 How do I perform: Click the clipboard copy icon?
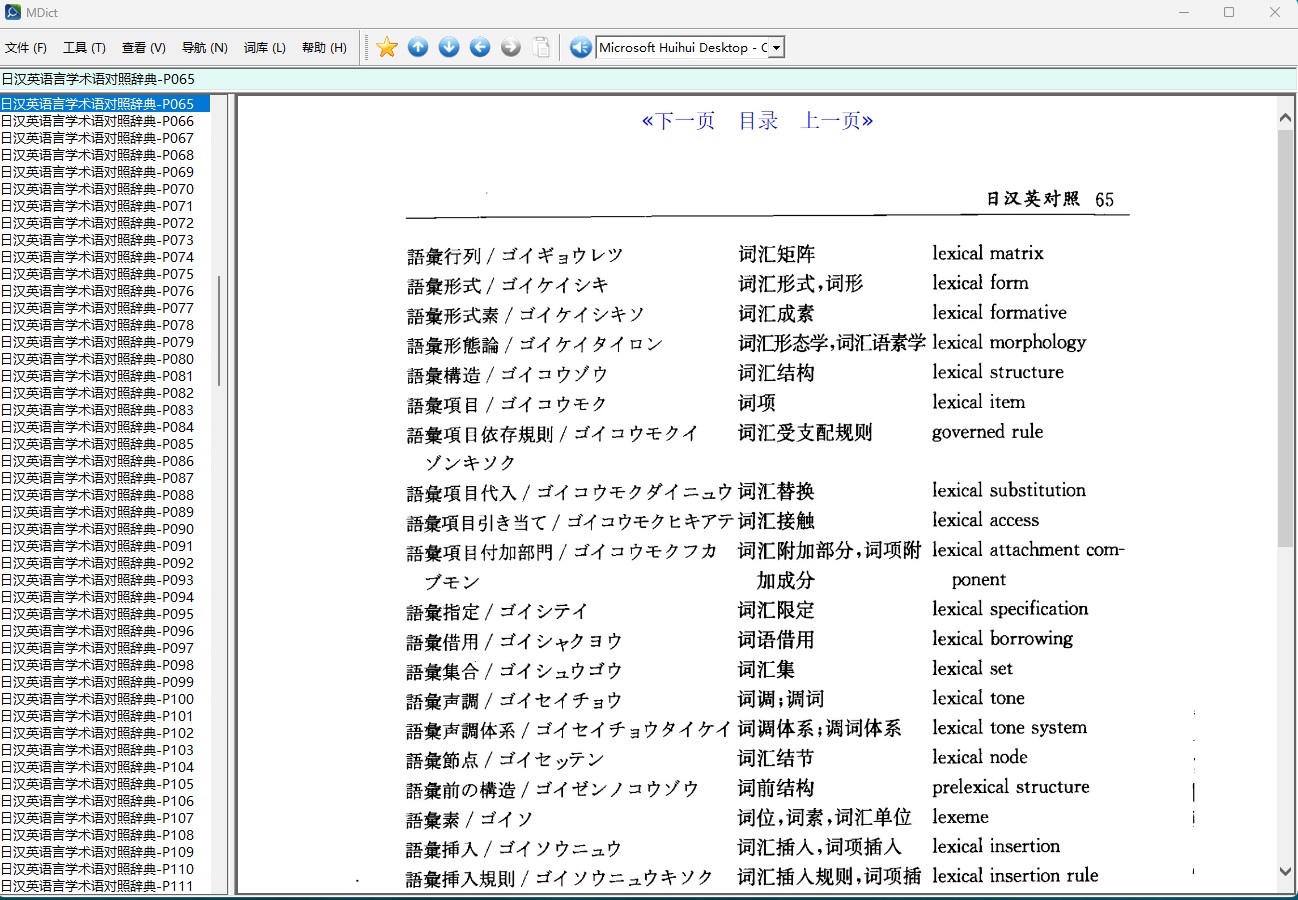click(x=541, y=47)
